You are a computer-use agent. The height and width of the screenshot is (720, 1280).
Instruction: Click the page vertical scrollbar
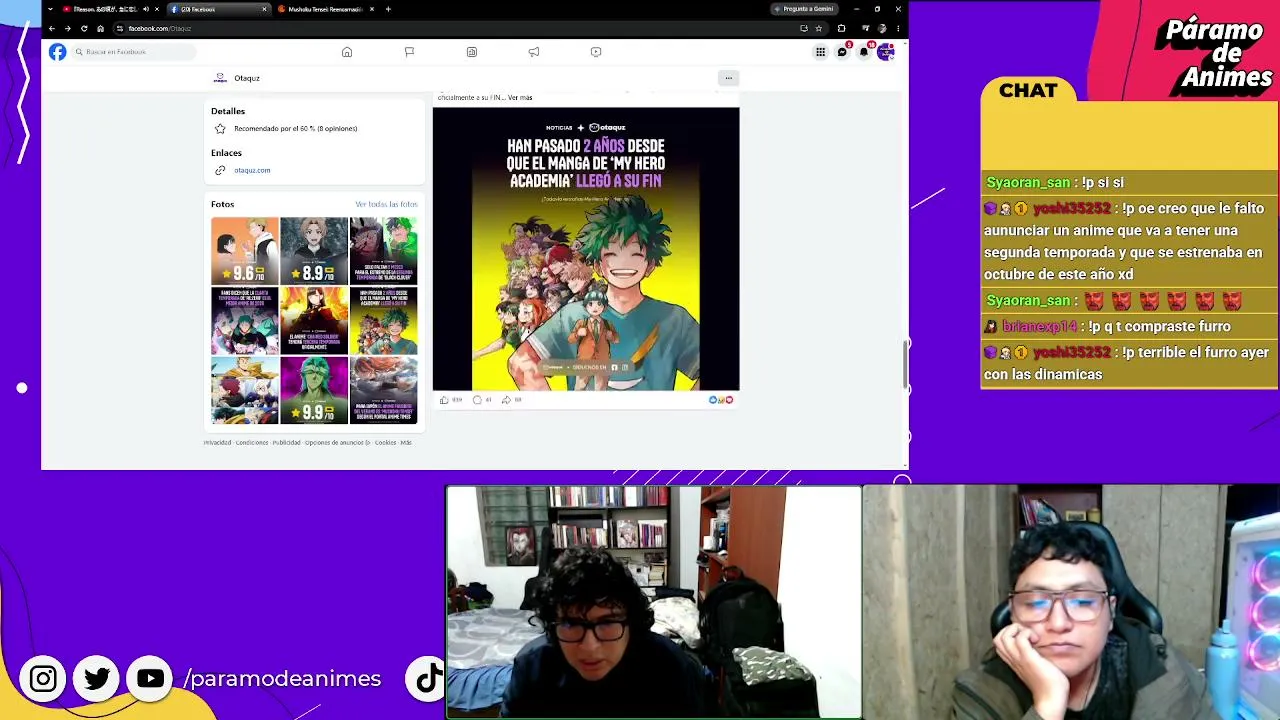point(905,362)
